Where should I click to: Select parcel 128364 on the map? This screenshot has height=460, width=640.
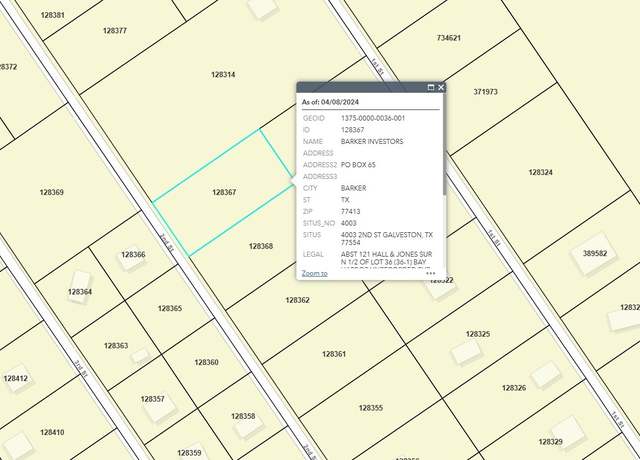click(x=80, y=292)
